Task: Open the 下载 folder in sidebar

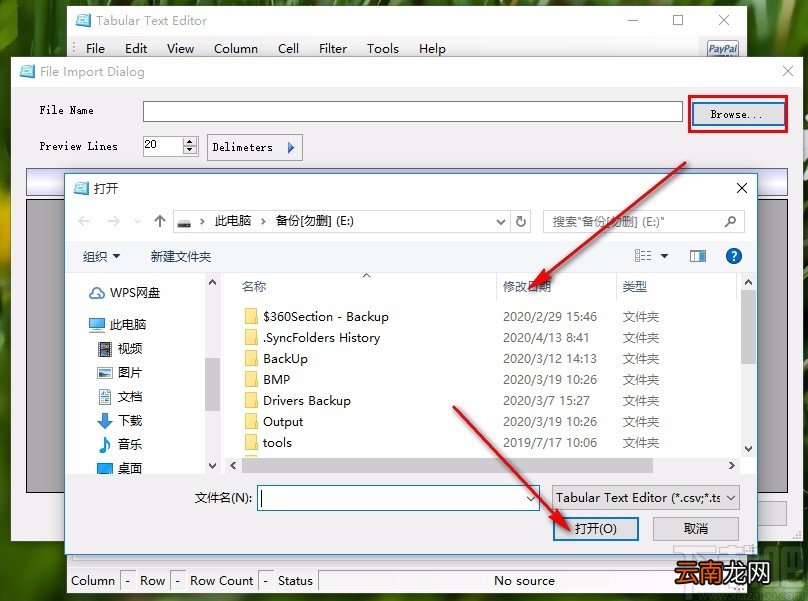Action: [120, 421]
